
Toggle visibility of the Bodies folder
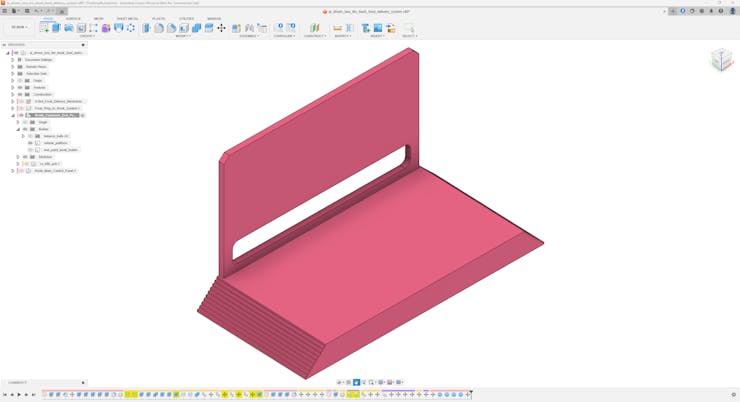pyautogui.click(x=25, y=129)
